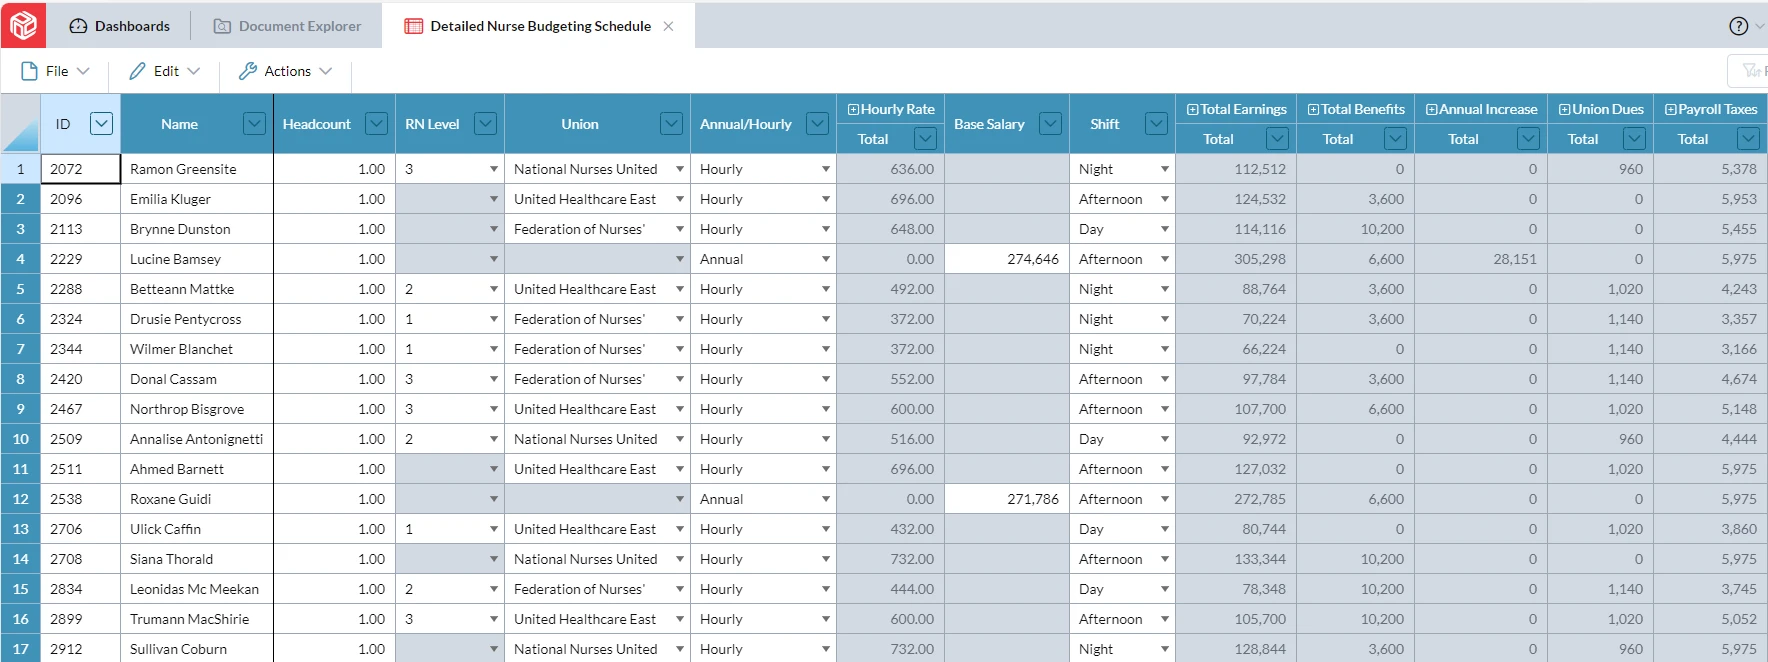1768x662 pixels.
Task: Open Union dropdown for Siana Thorald
Action: click(x=679, y=559)
